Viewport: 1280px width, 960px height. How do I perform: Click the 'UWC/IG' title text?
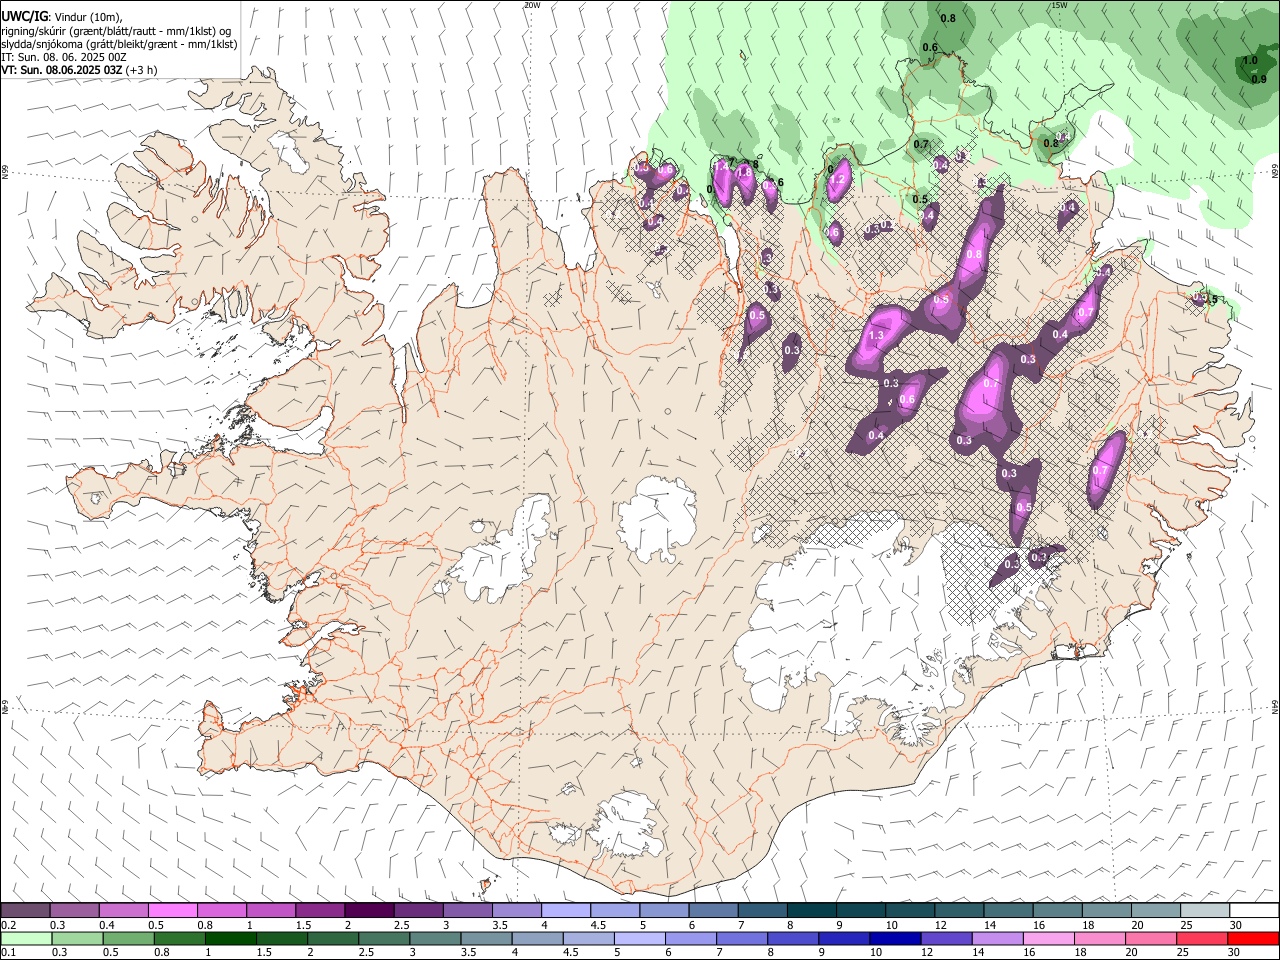point(24,16)
